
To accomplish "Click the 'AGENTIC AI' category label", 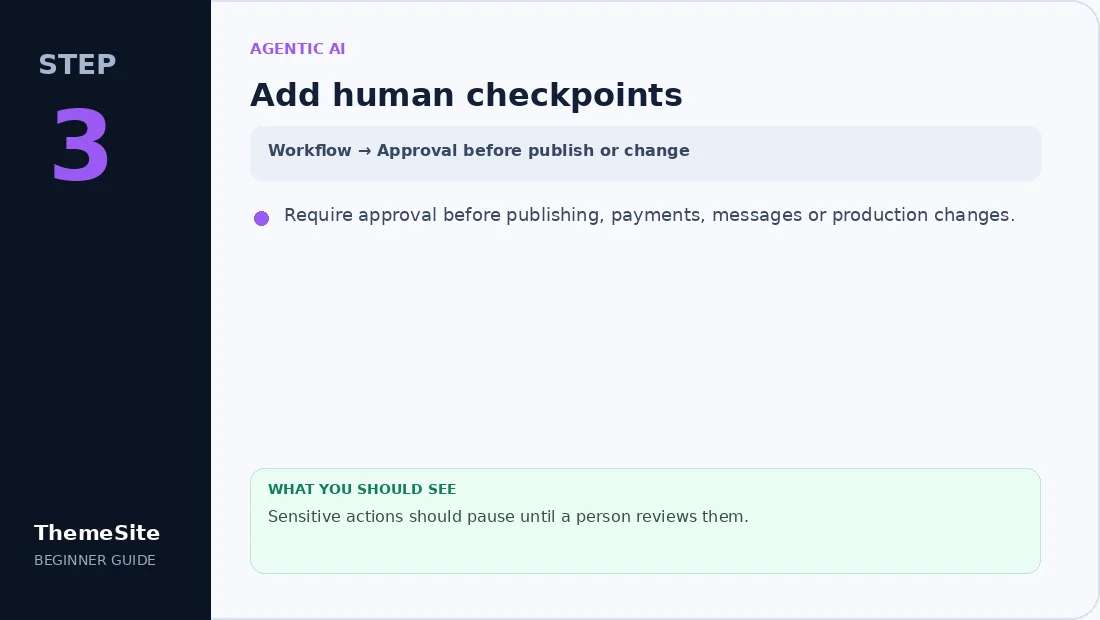I will (297, 49).
